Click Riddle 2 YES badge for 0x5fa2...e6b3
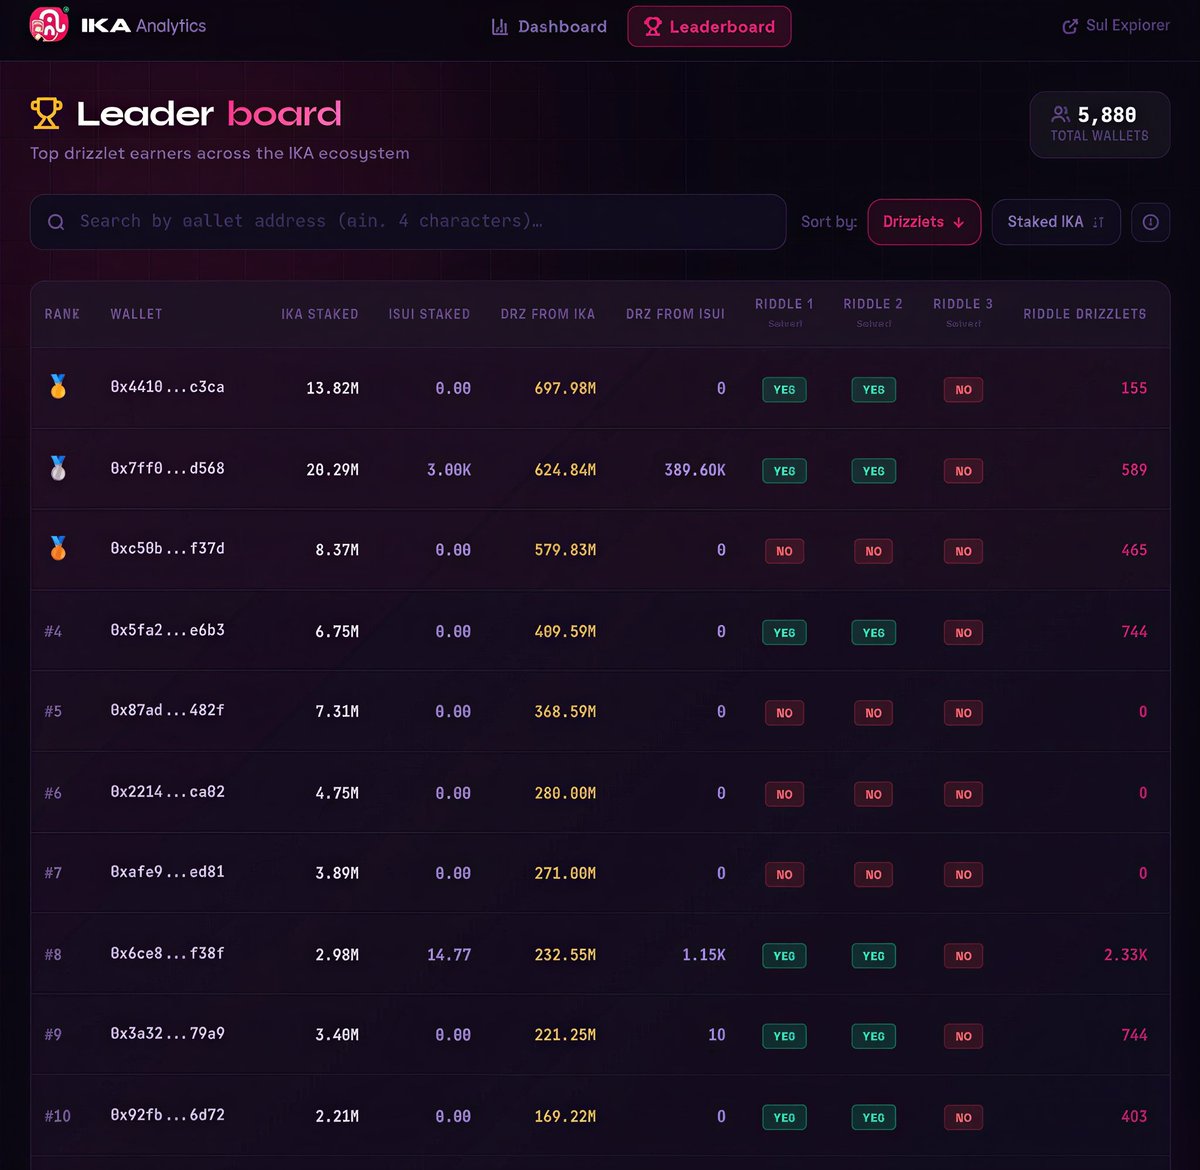The width and height of the screenshot is (1200, 1170). [873, 632]
